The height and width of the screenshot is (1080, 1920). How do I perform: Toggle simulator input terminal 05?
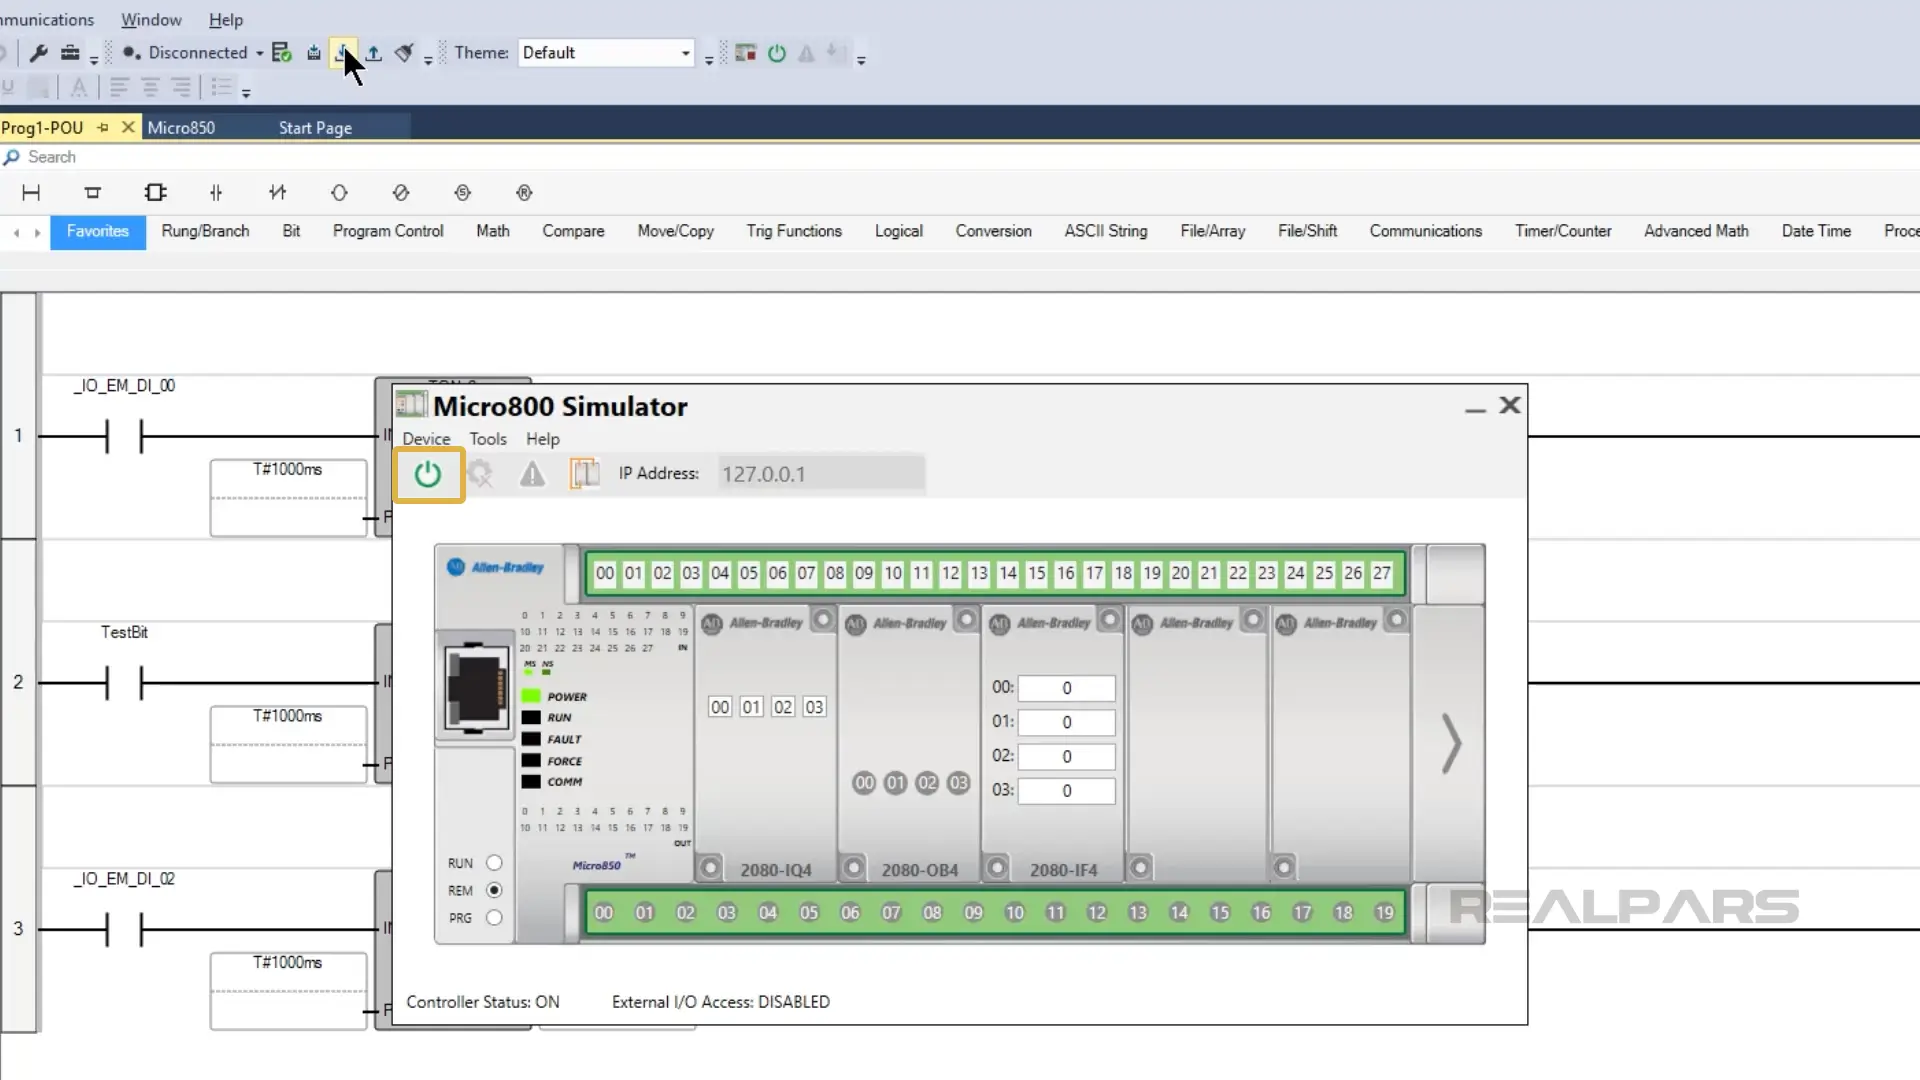(749, 574)
